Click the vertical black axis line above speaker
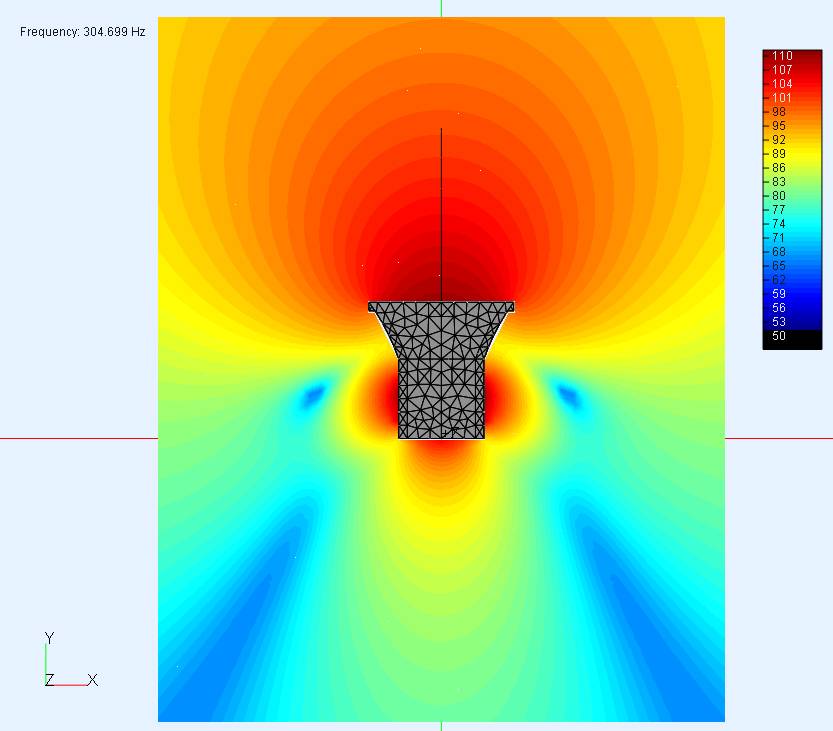 coord(441,215)
